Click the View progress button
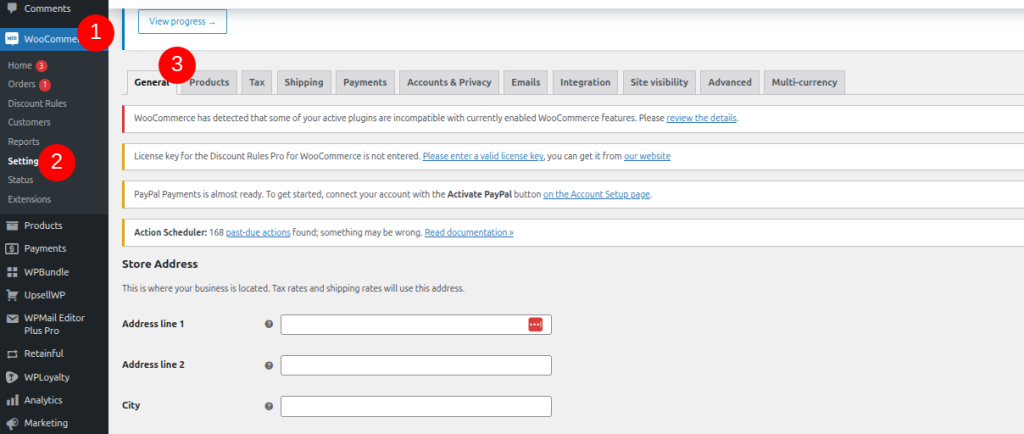This screenshot has height=434, width=1024. (x=182, y=22)
